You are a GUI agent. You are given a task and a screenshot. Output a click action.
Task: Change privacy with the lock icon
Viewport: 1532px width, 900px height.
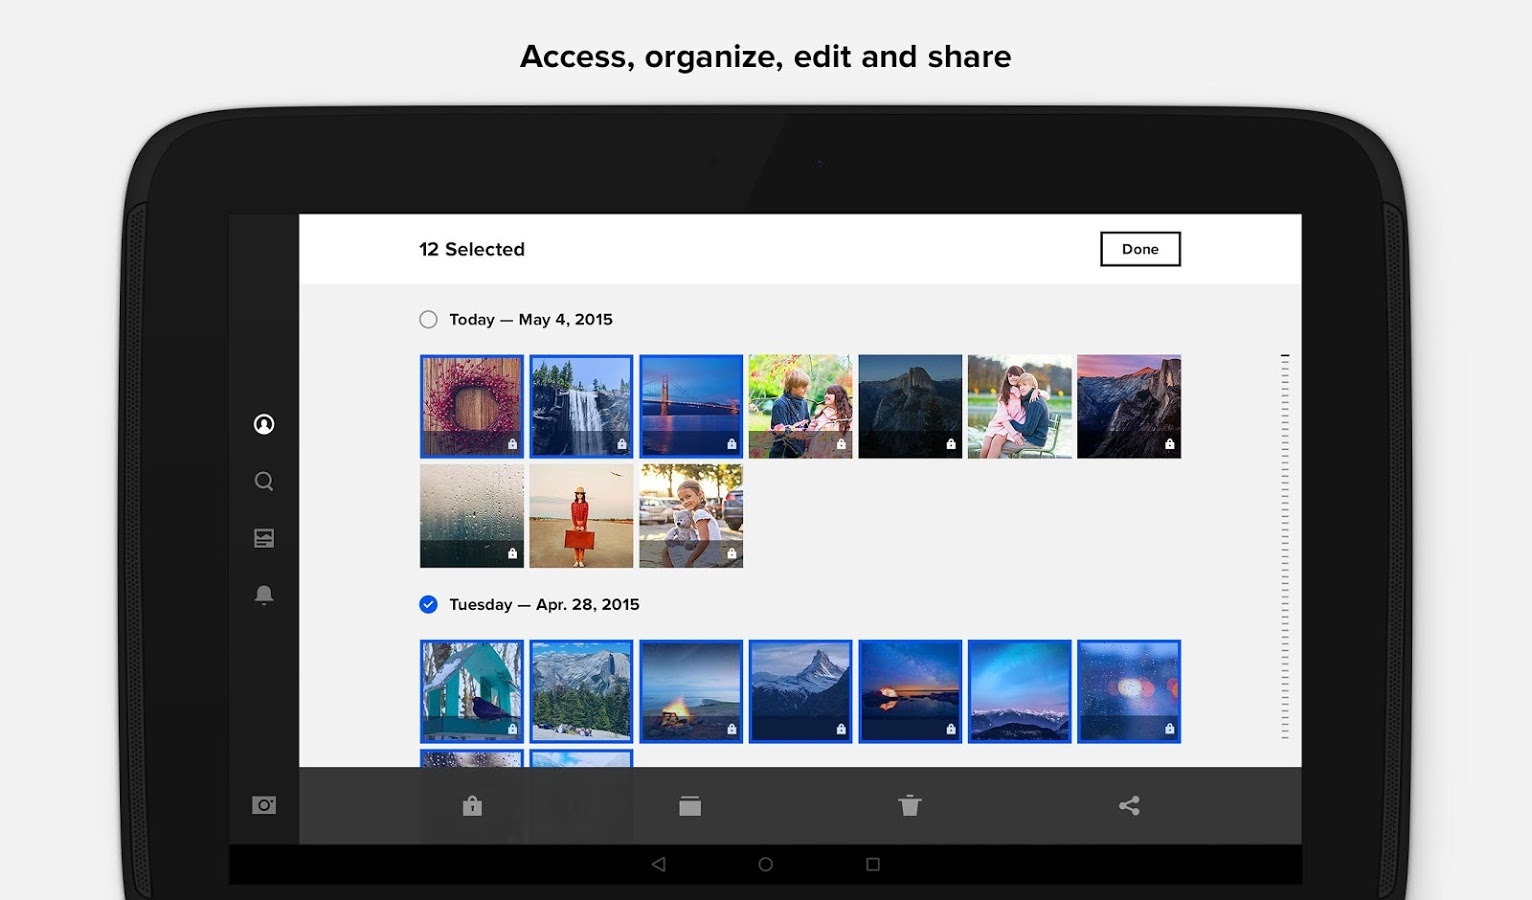471,805
